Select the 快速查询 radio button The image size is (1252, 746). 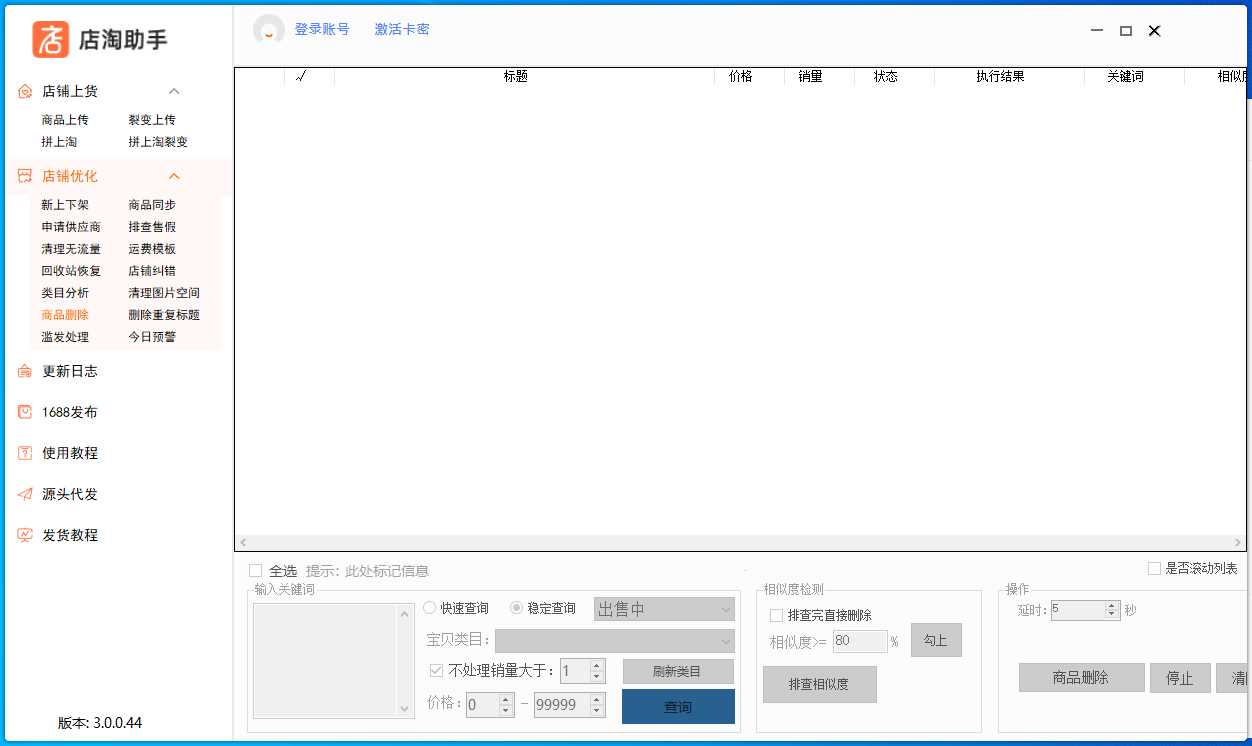pos(429,608)
